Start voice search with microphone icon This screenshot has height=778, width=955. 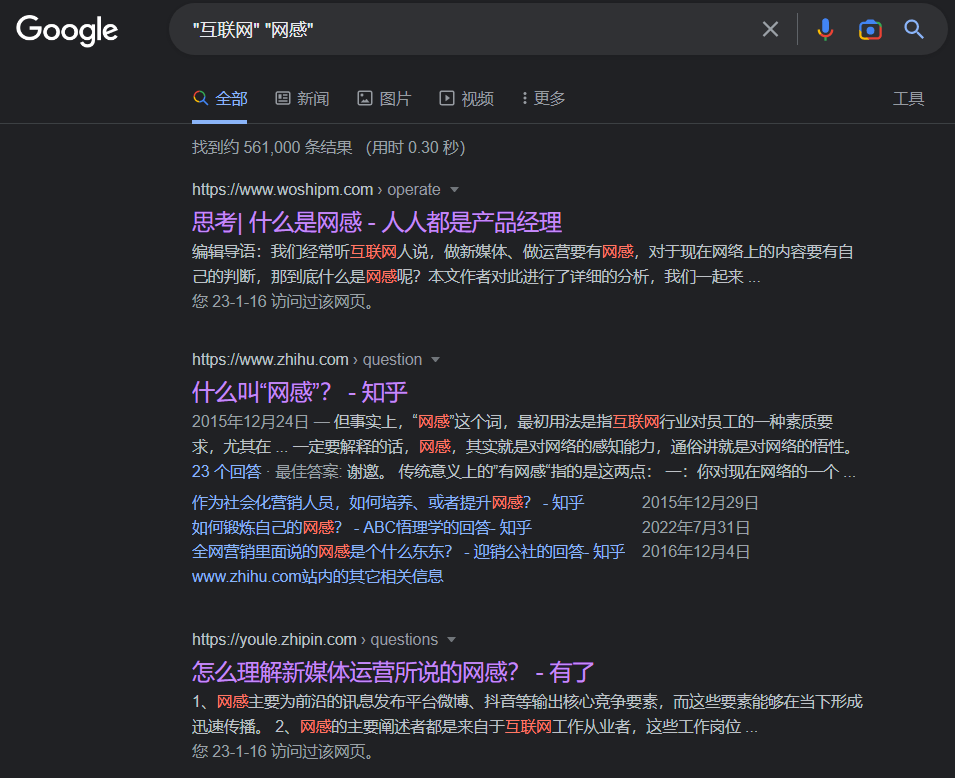pos(825,29)
